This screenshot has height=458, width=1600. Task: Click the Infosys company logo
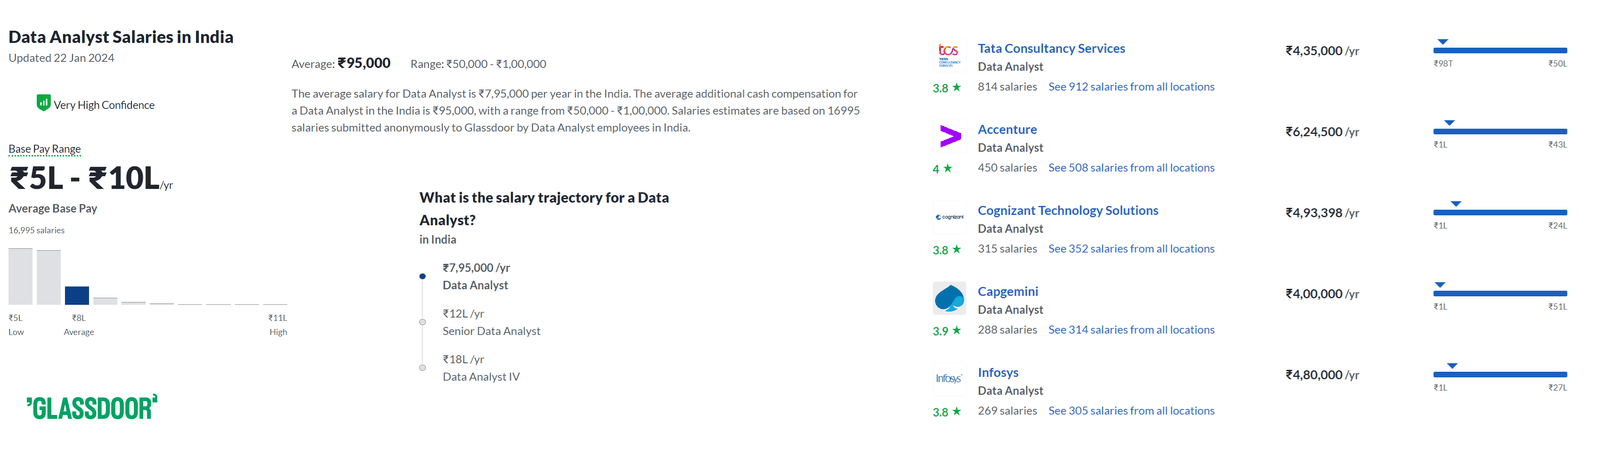(949, 379)
